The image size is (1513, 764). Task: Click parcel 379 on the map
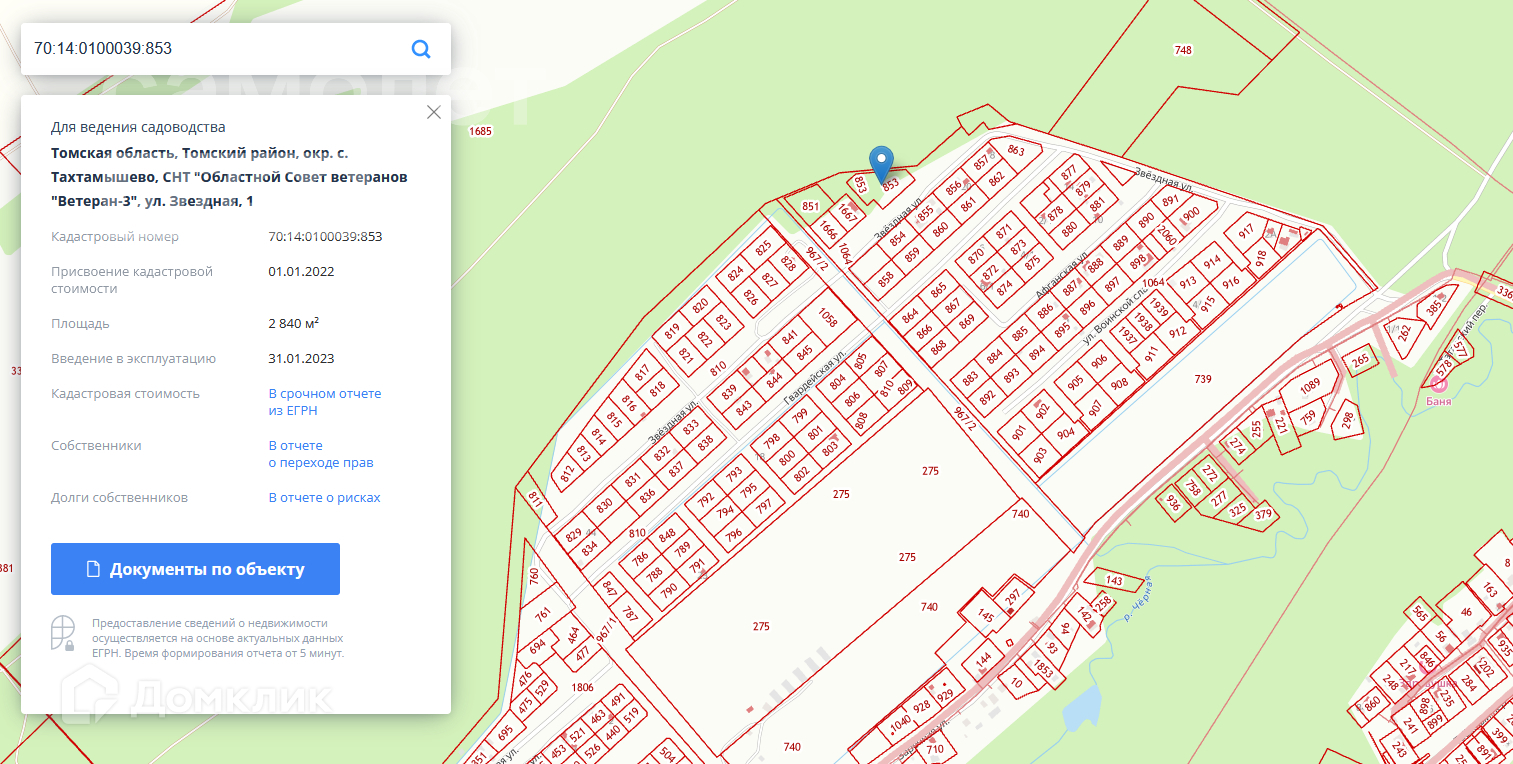[x=1264, y=516]
